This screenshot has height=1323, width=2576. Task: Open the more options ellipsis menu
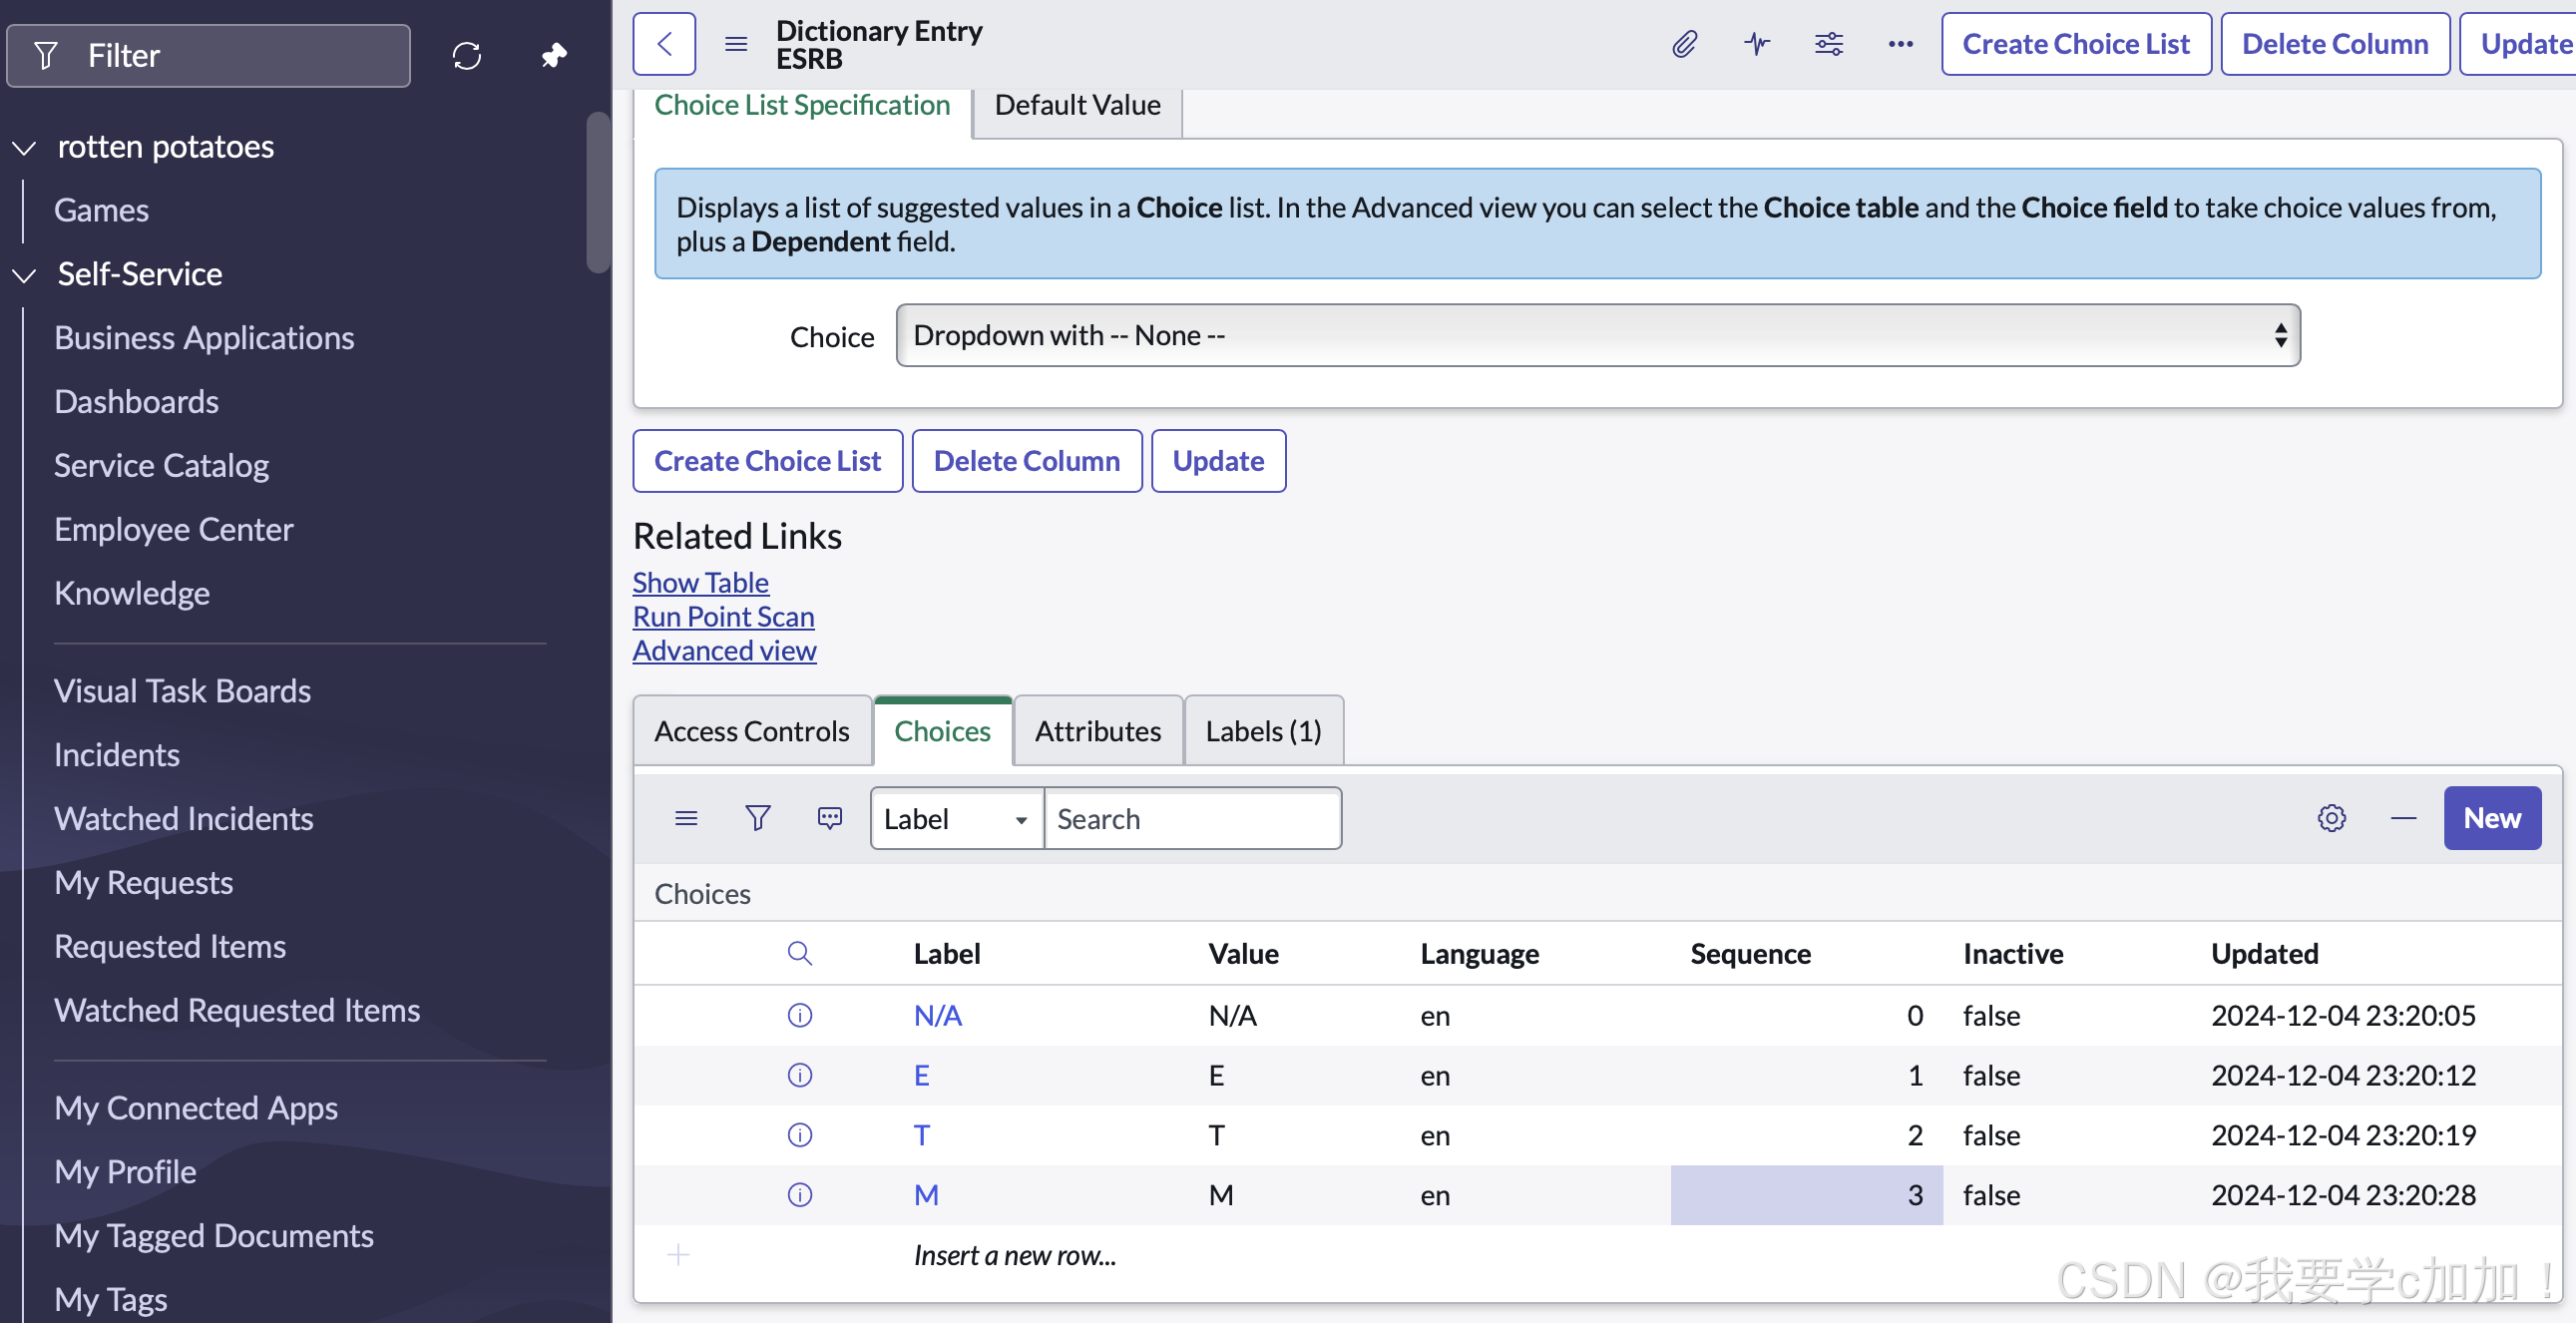(x=1900, y=44)
